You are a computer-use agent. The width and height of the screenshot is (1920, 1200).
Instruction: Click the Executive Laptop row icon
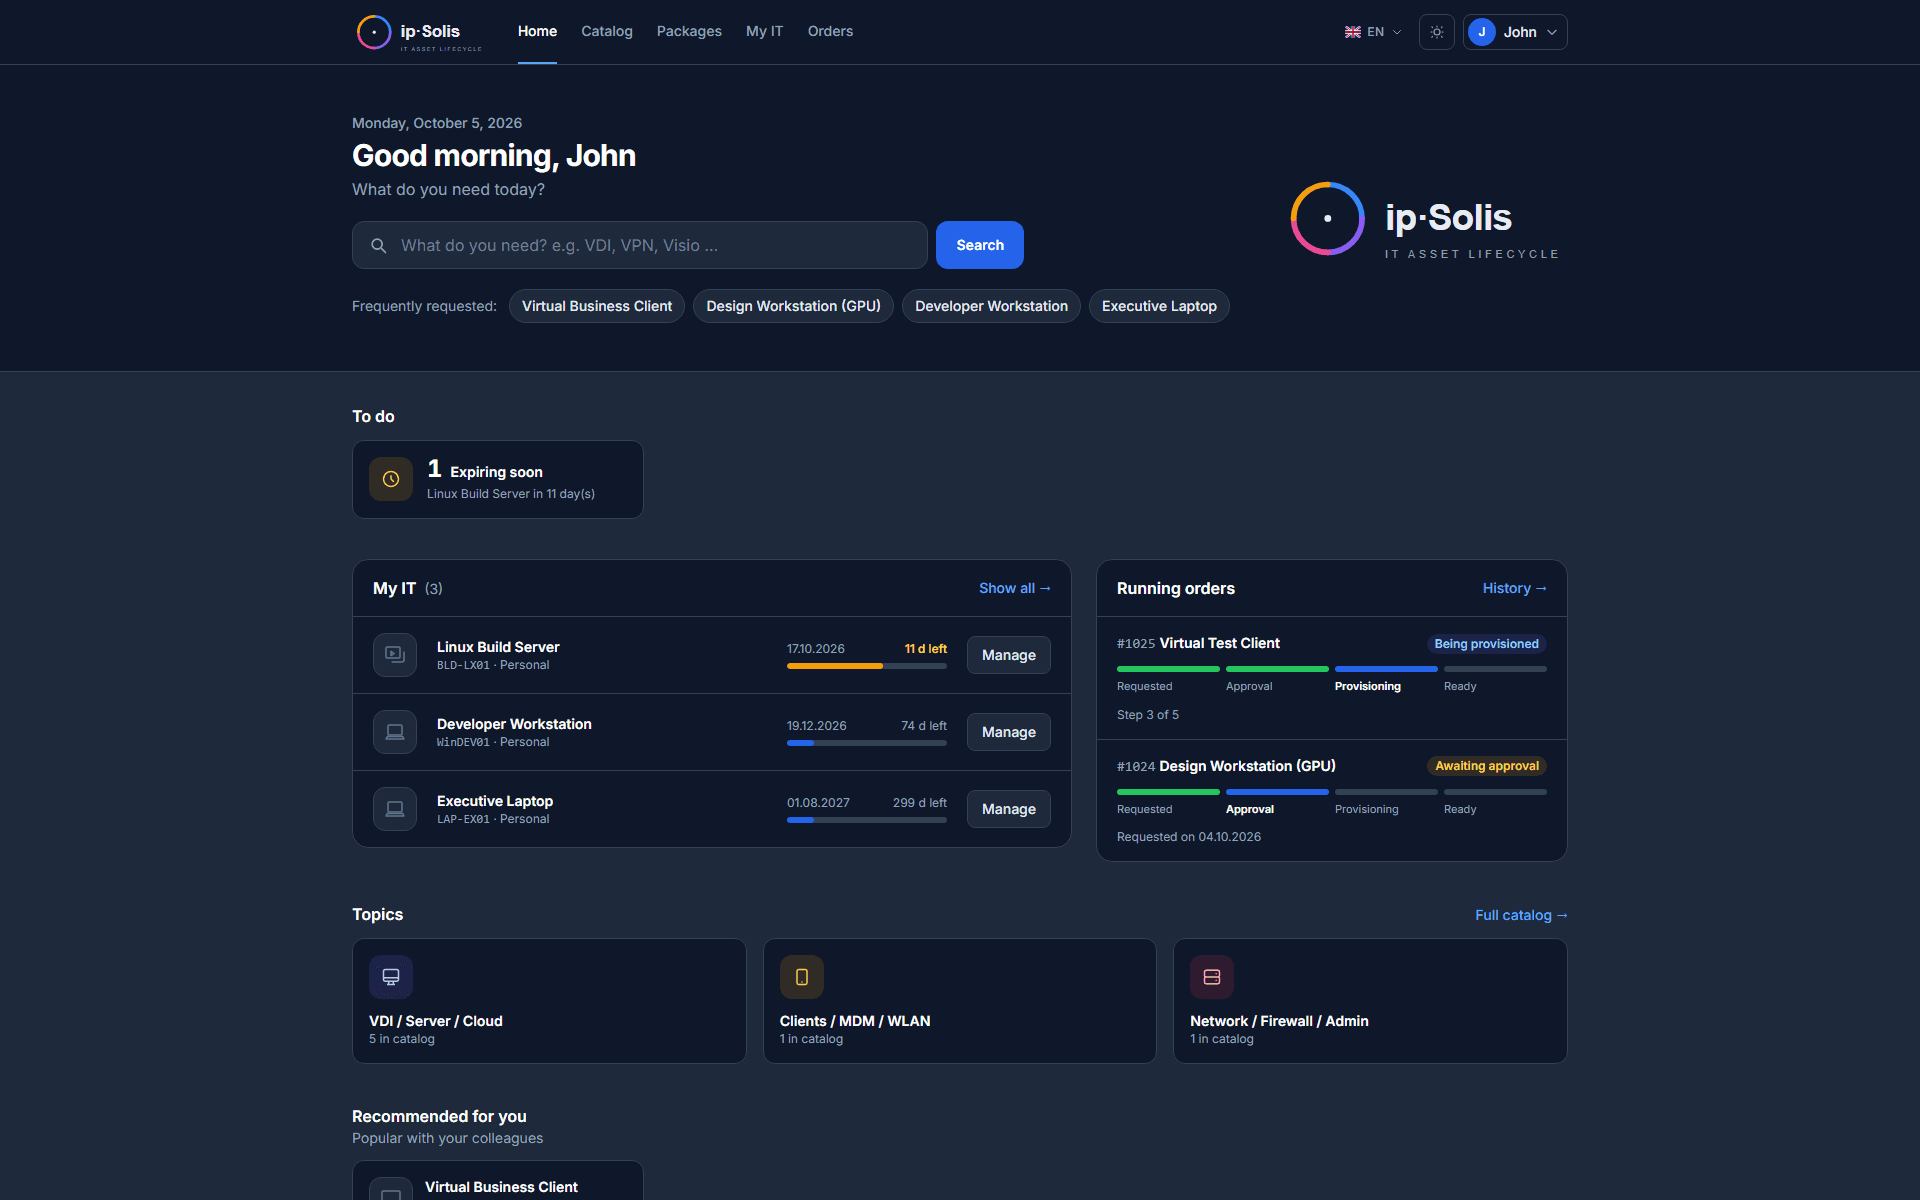click(x=395, y=809)
